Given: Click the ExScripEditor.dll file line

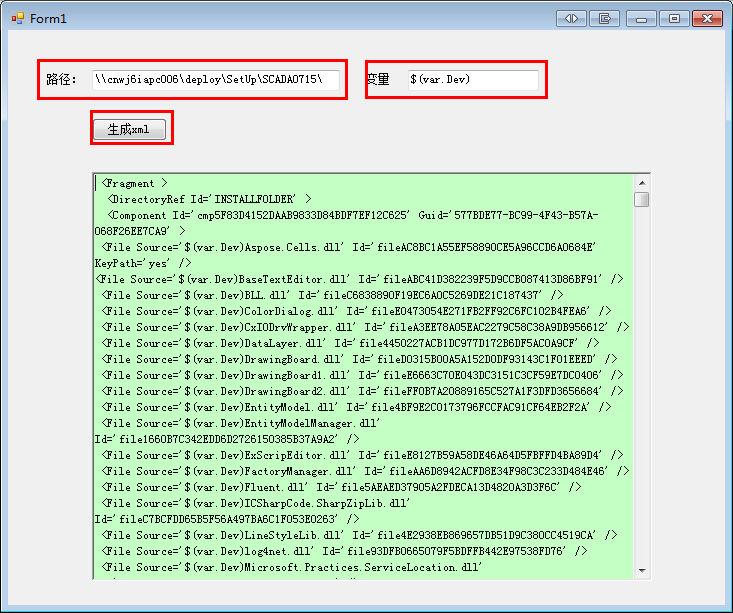Looking at the screenshot, I should coord(362,455).
